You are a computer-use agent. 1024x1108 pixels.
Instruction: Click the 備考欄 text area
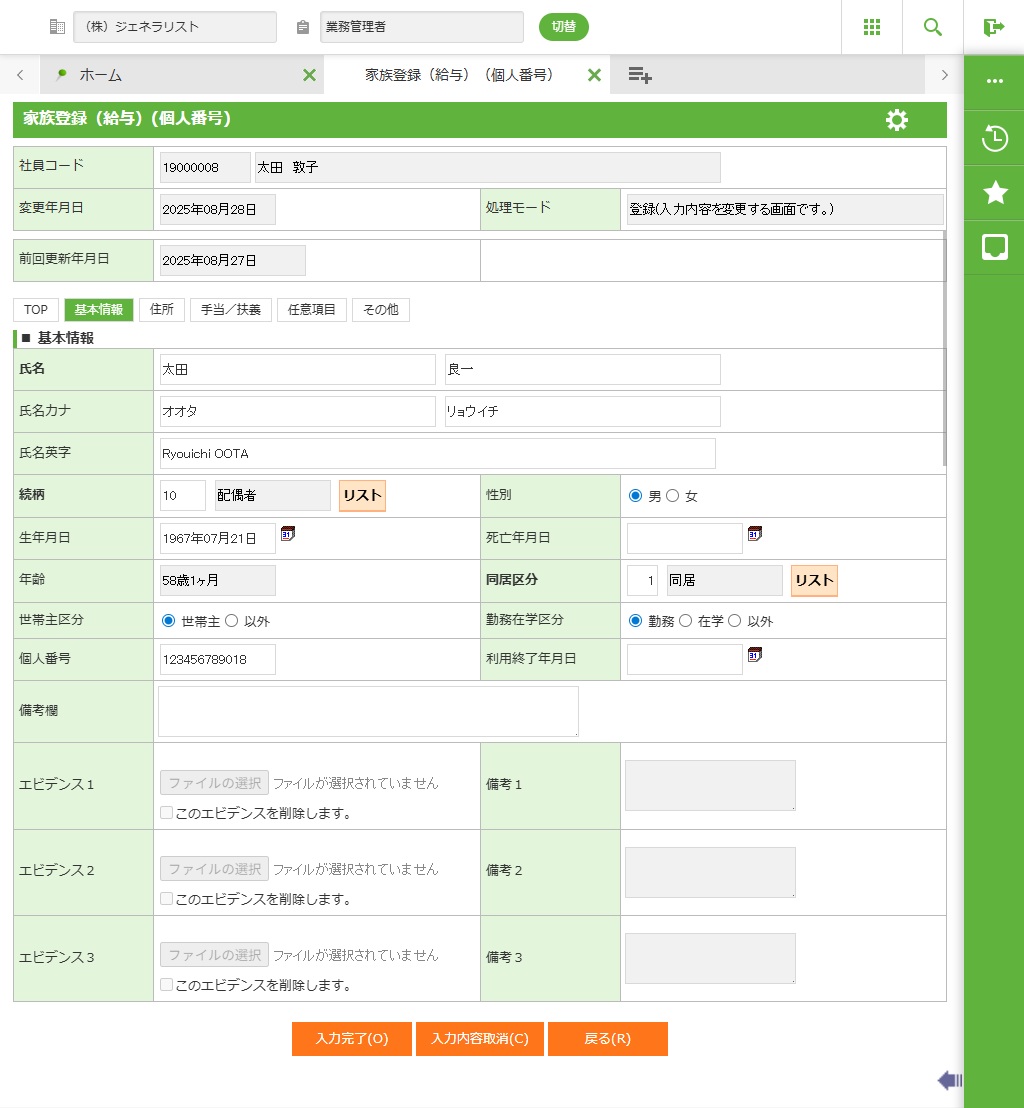368,711
